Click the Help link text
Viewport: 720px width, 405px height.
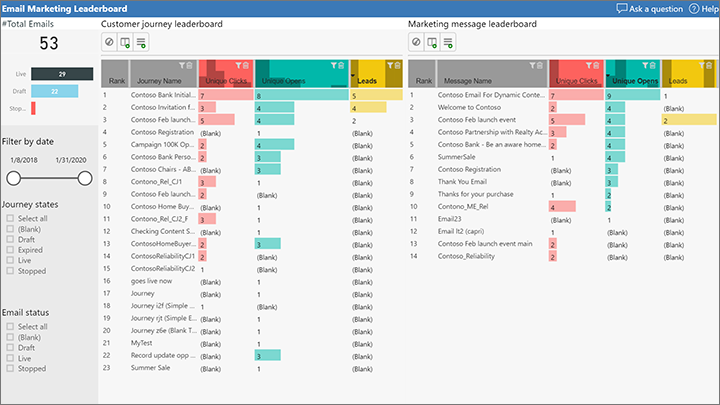(x=710, y=9)
